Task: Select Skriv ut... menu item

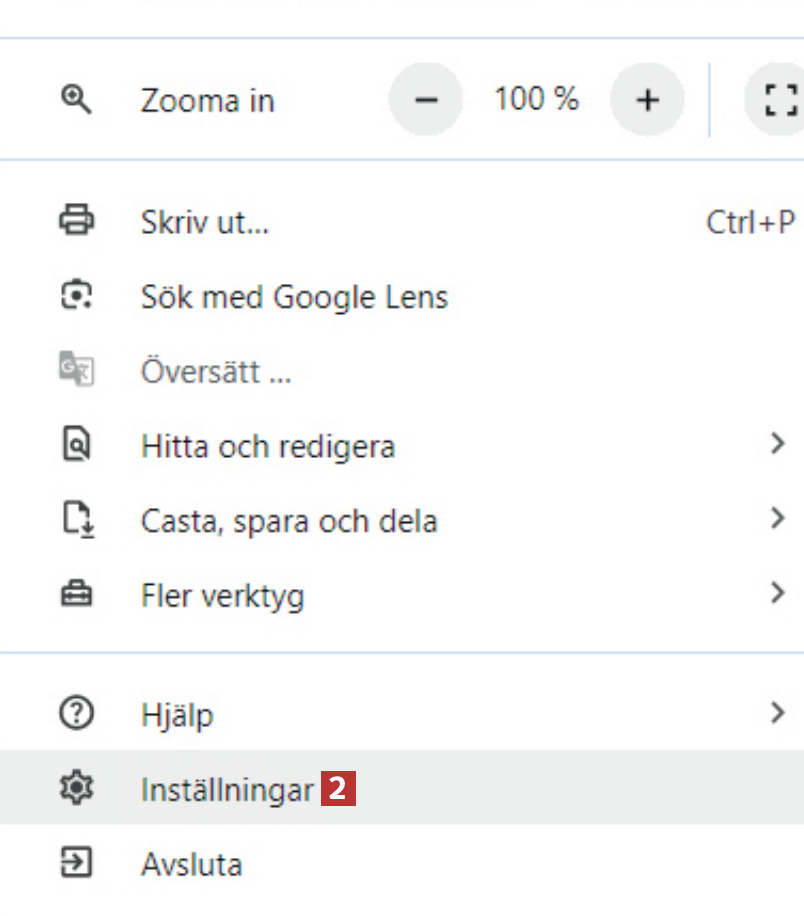Action: [x=205, y=222]
